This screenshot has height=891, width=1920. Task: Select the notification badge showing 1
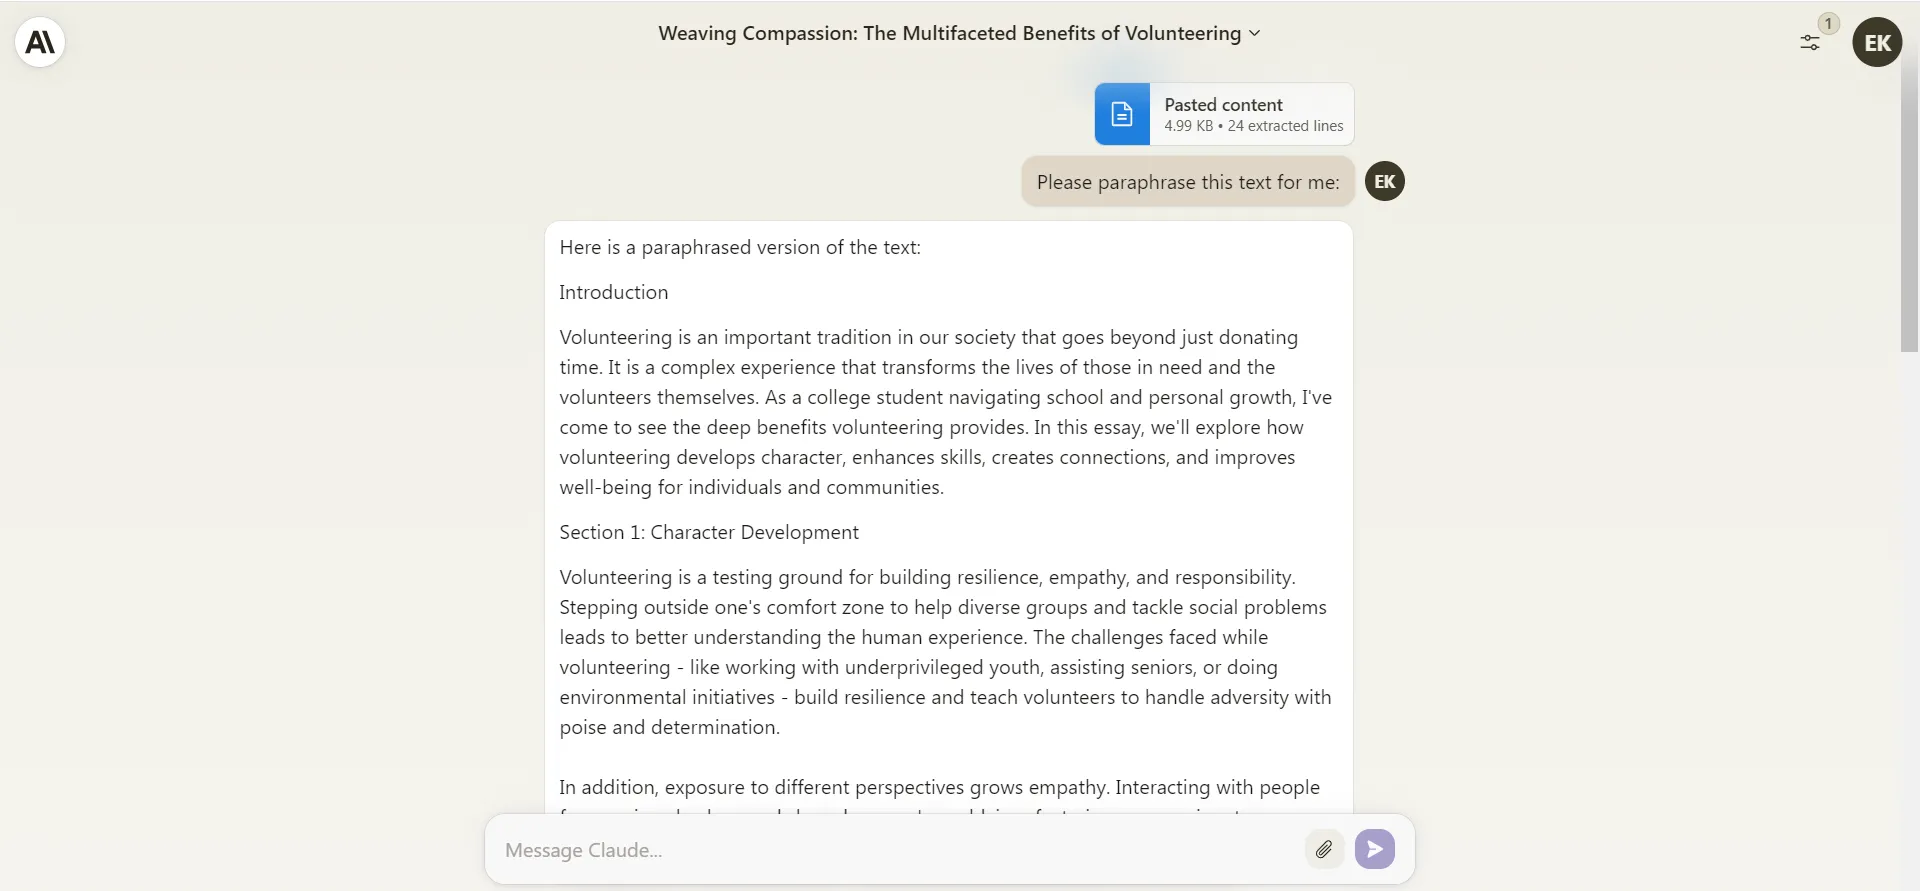(x=1829, y=22)
